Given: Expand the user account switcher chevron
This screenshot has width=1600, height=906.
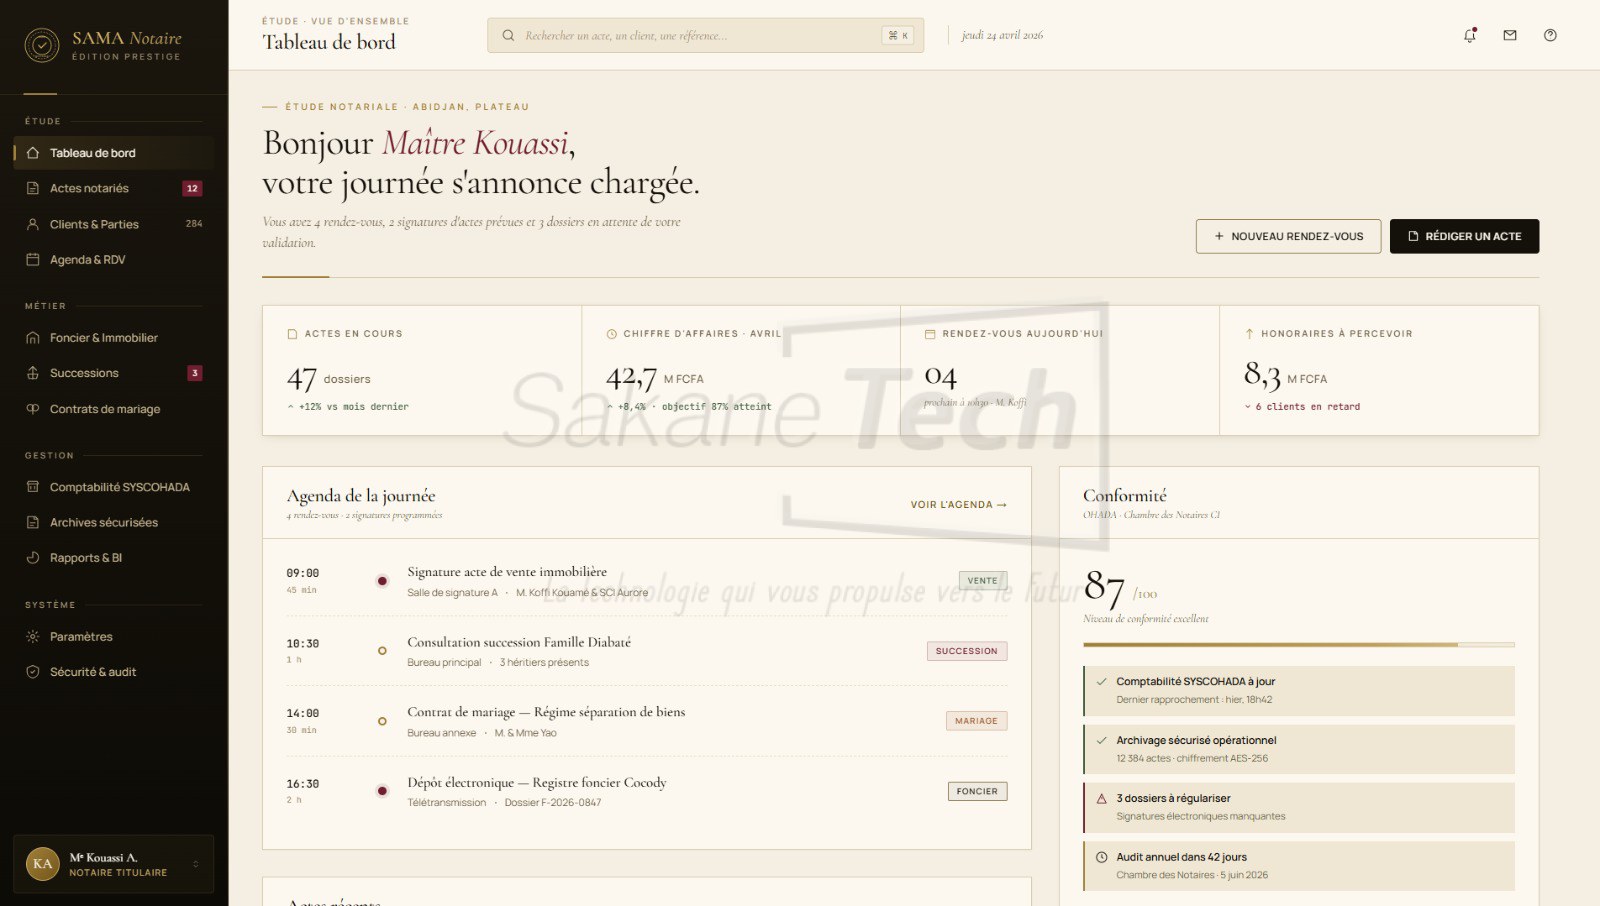Looking at the screenshot, I should click(x=196, y=864).
